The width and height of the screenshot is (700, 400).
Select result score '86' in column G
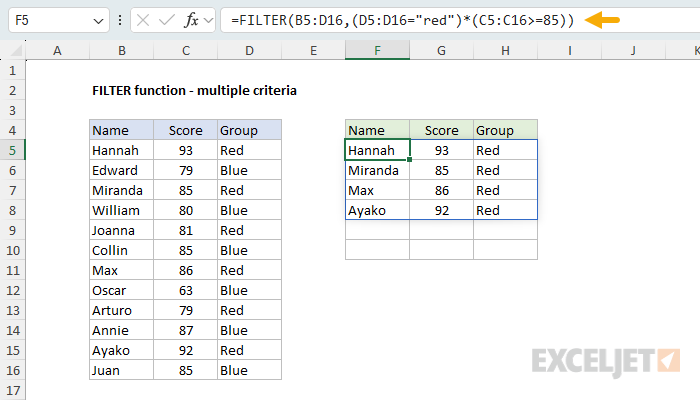442,191
